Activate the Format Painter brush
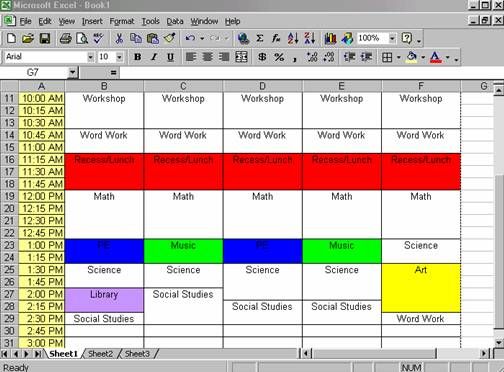The width and height of the screenshot is (504, 372). [170, 38]
